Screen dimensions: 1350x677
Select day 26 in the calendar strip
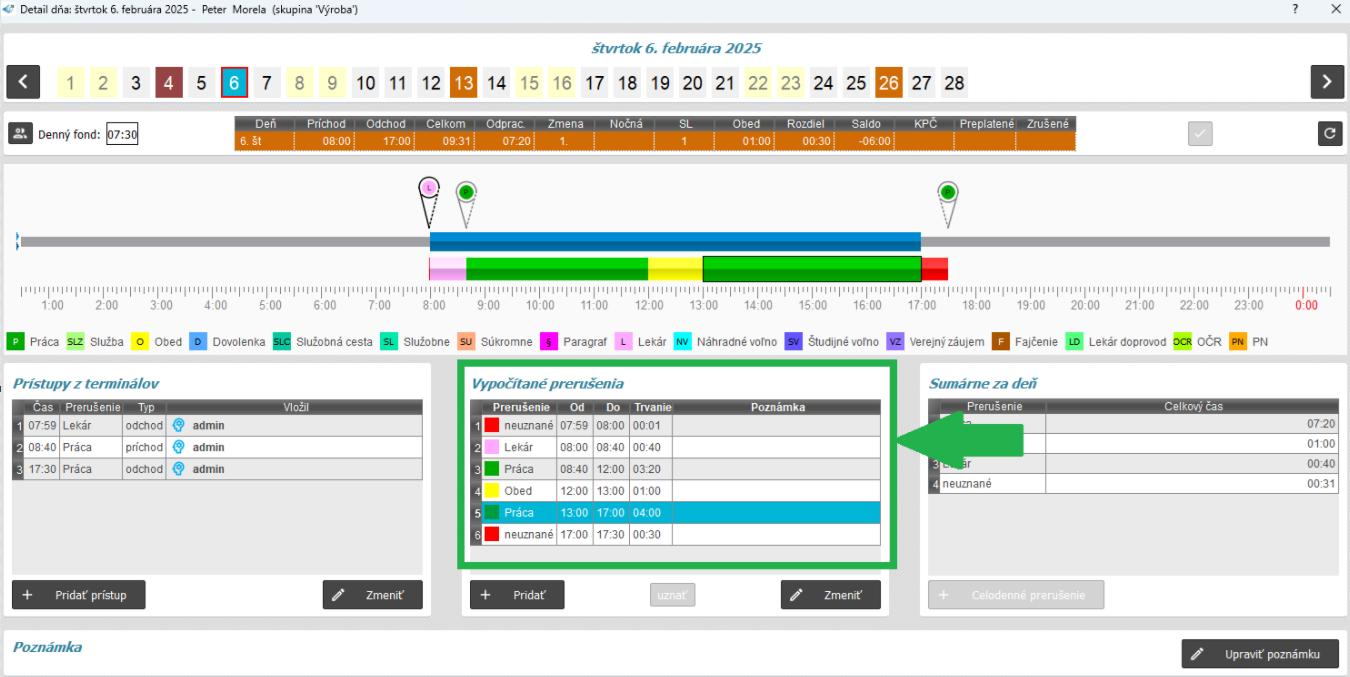[x=888, y=83]
